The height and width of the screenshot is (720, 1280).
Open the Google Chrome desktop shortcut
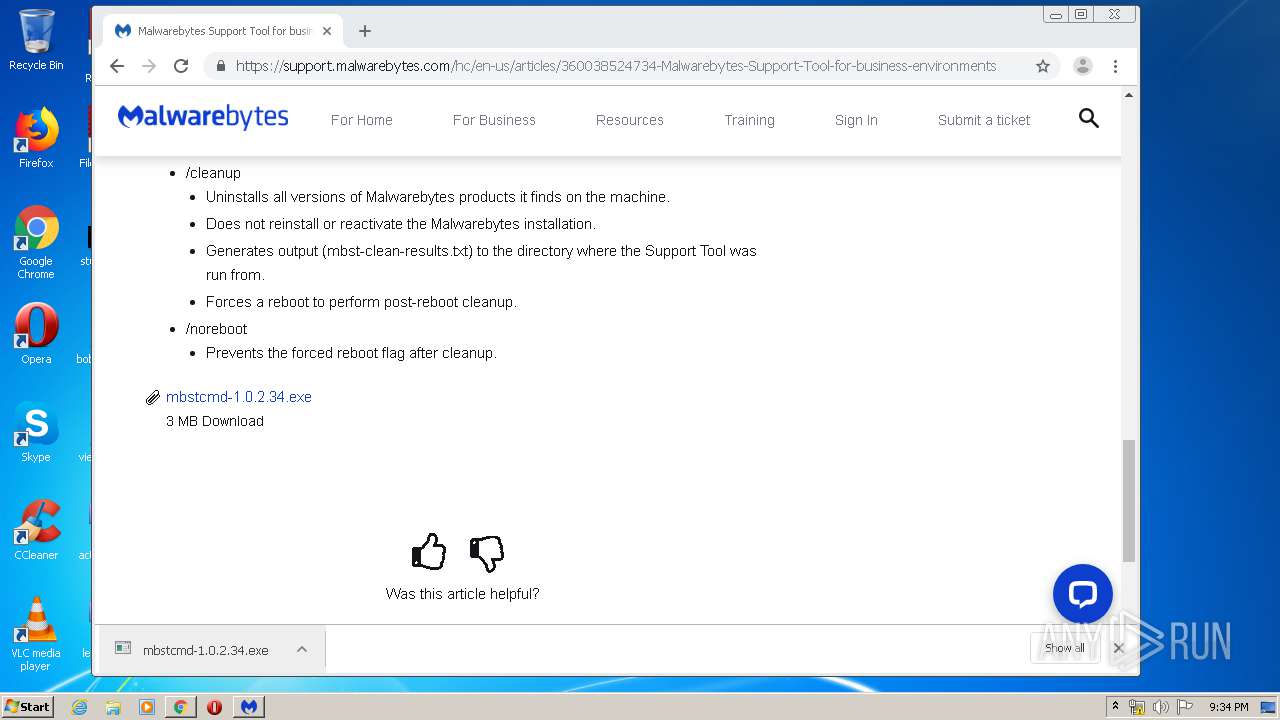pyautogui.click(x=36, y=242)
